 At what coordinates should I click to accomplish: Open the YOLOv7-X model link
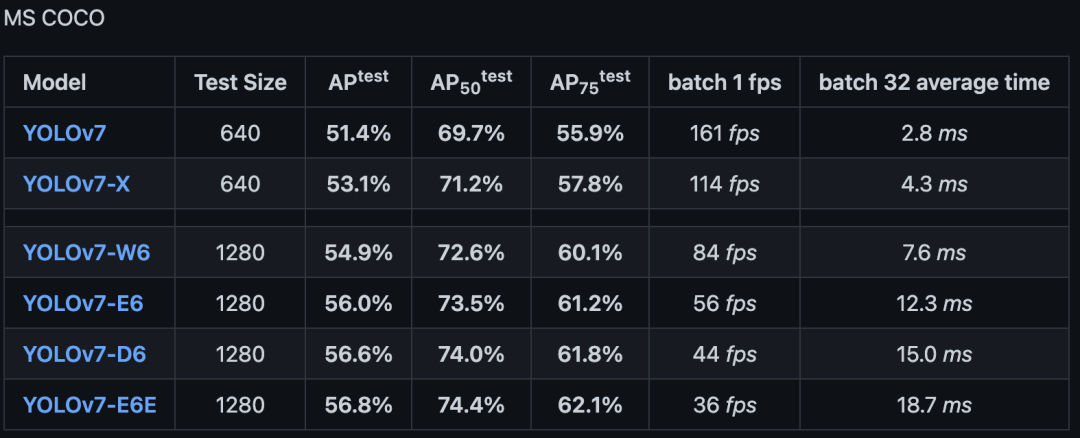tap(74, 185)
